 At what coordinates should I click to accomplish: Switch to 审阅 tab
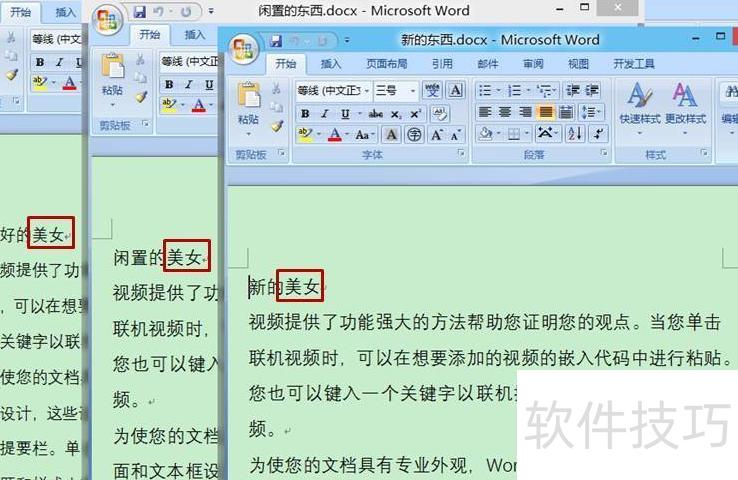pyautogui.click(x=533, y=64)
